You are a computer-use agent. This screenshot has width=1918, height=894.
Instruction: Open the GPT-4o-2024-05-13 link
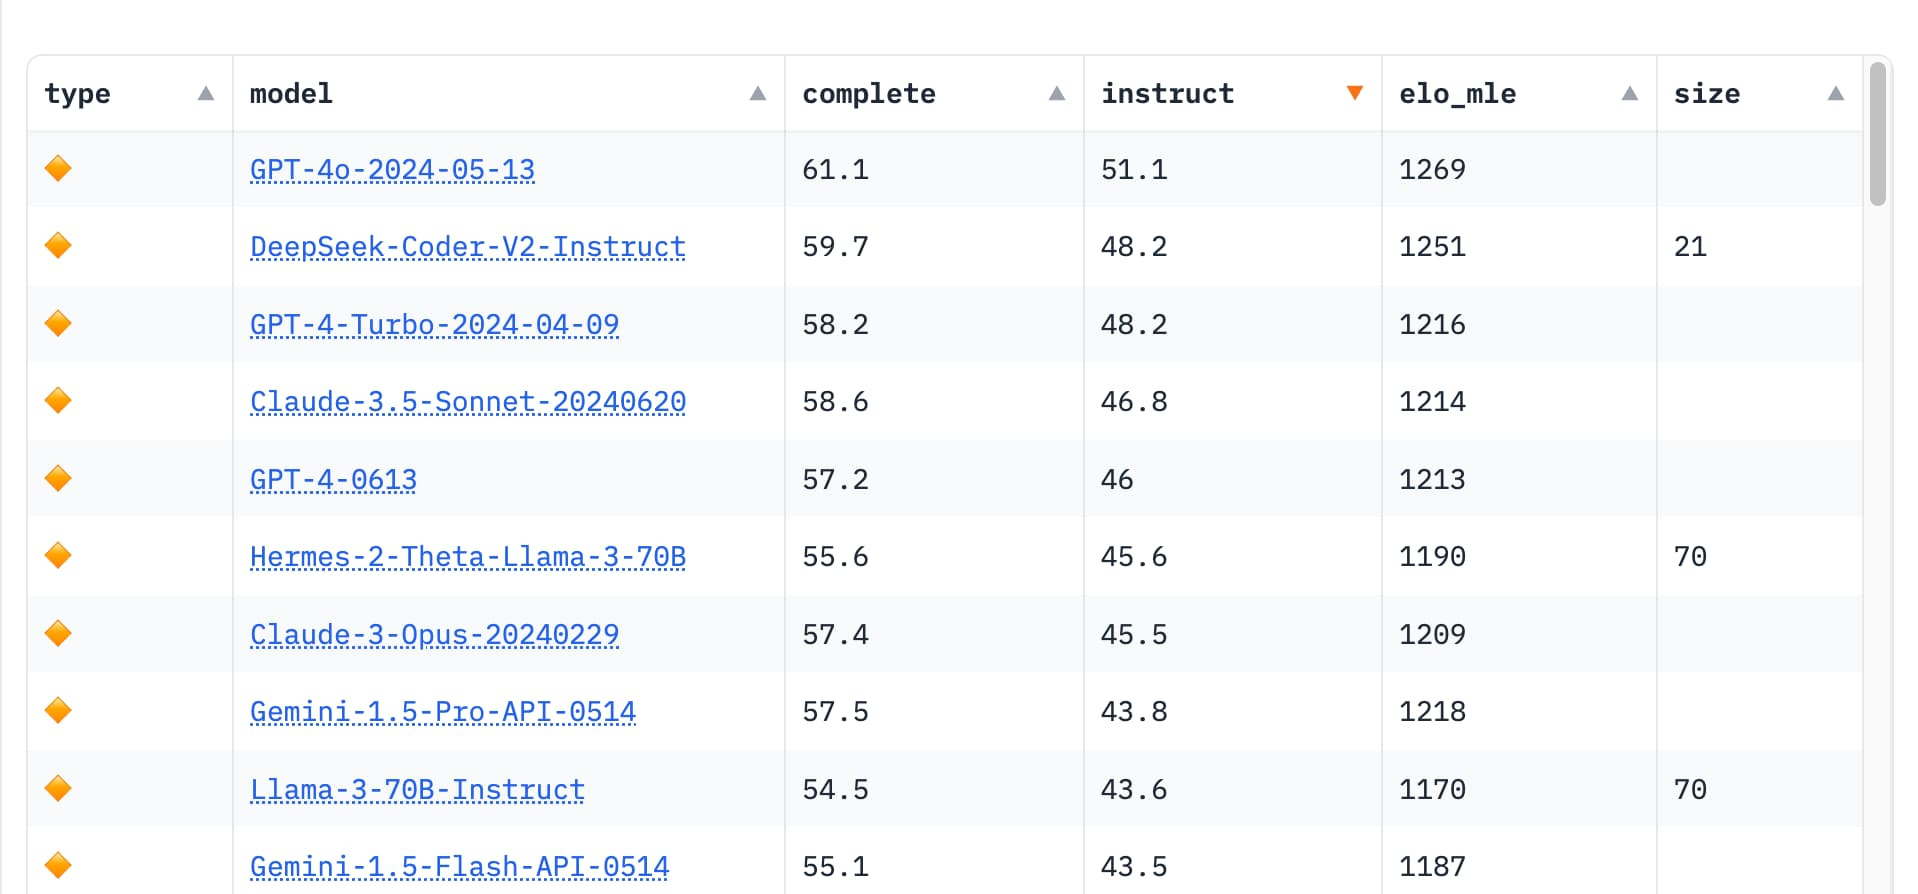coord(392,170)
